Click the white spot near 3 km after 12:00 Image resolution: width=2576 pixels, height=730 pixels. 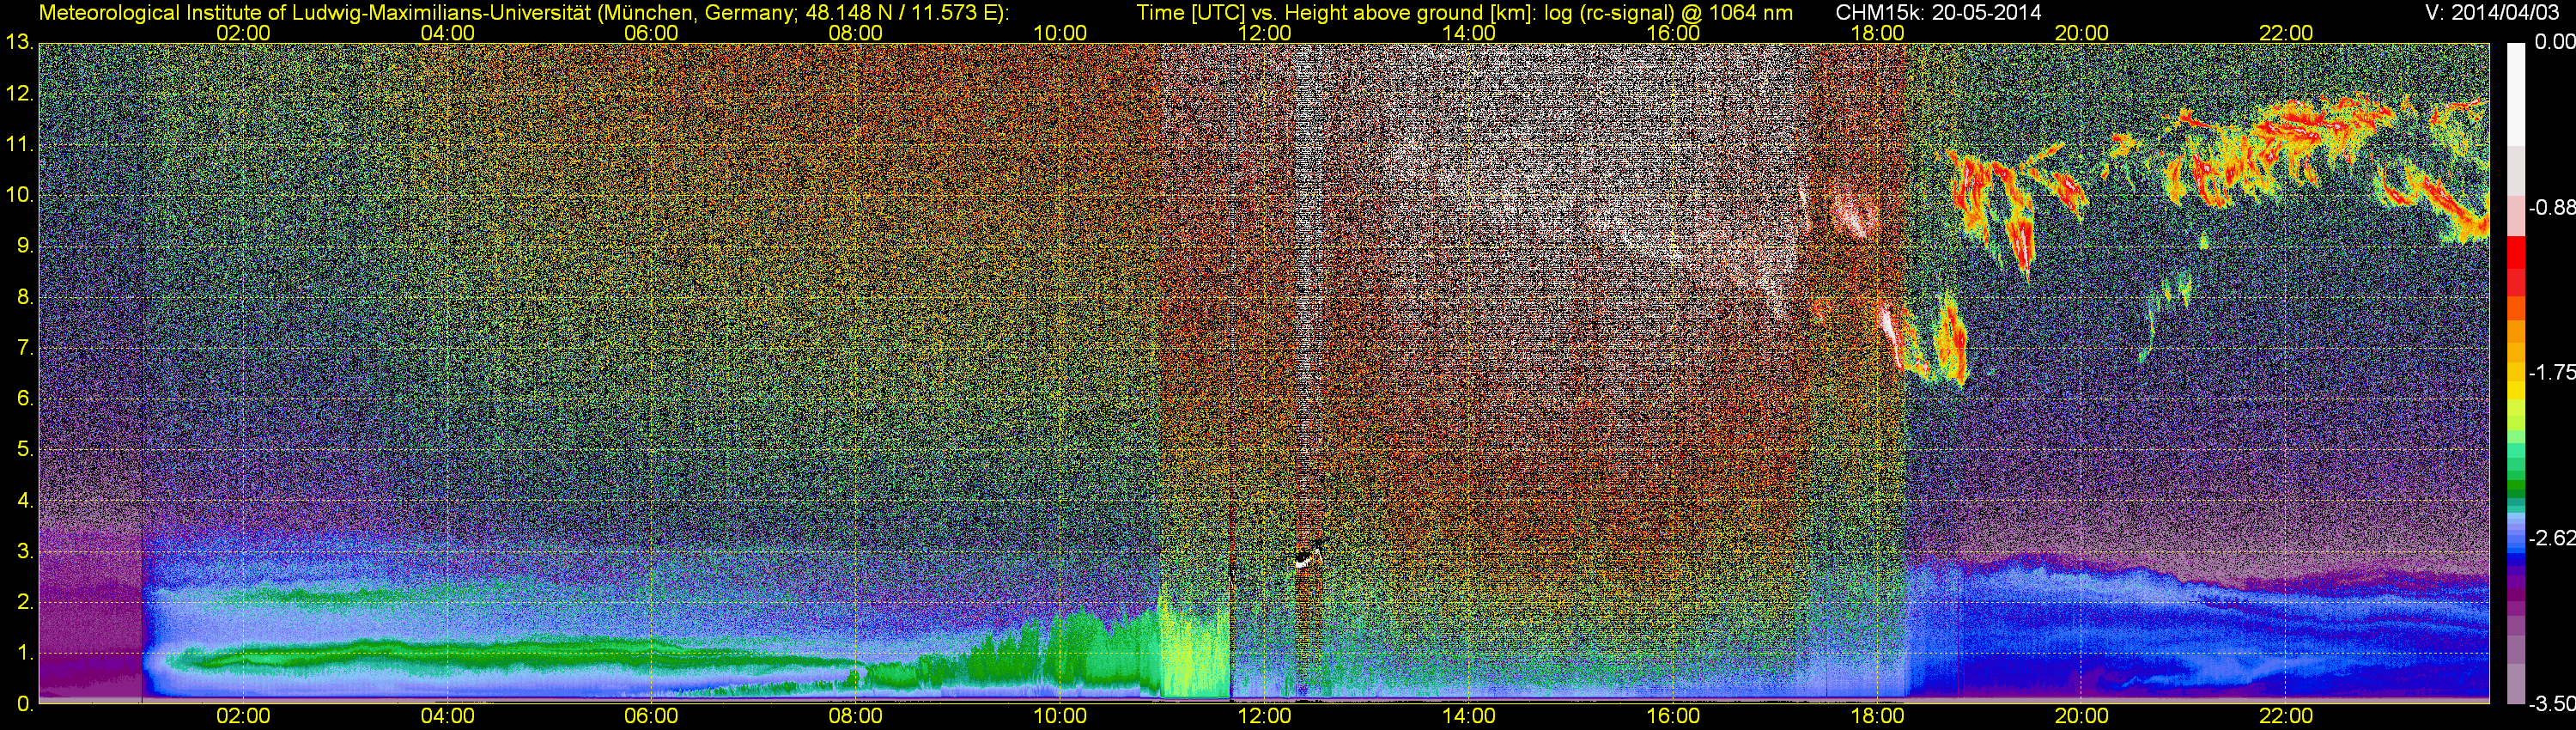tap(1304, 562)
